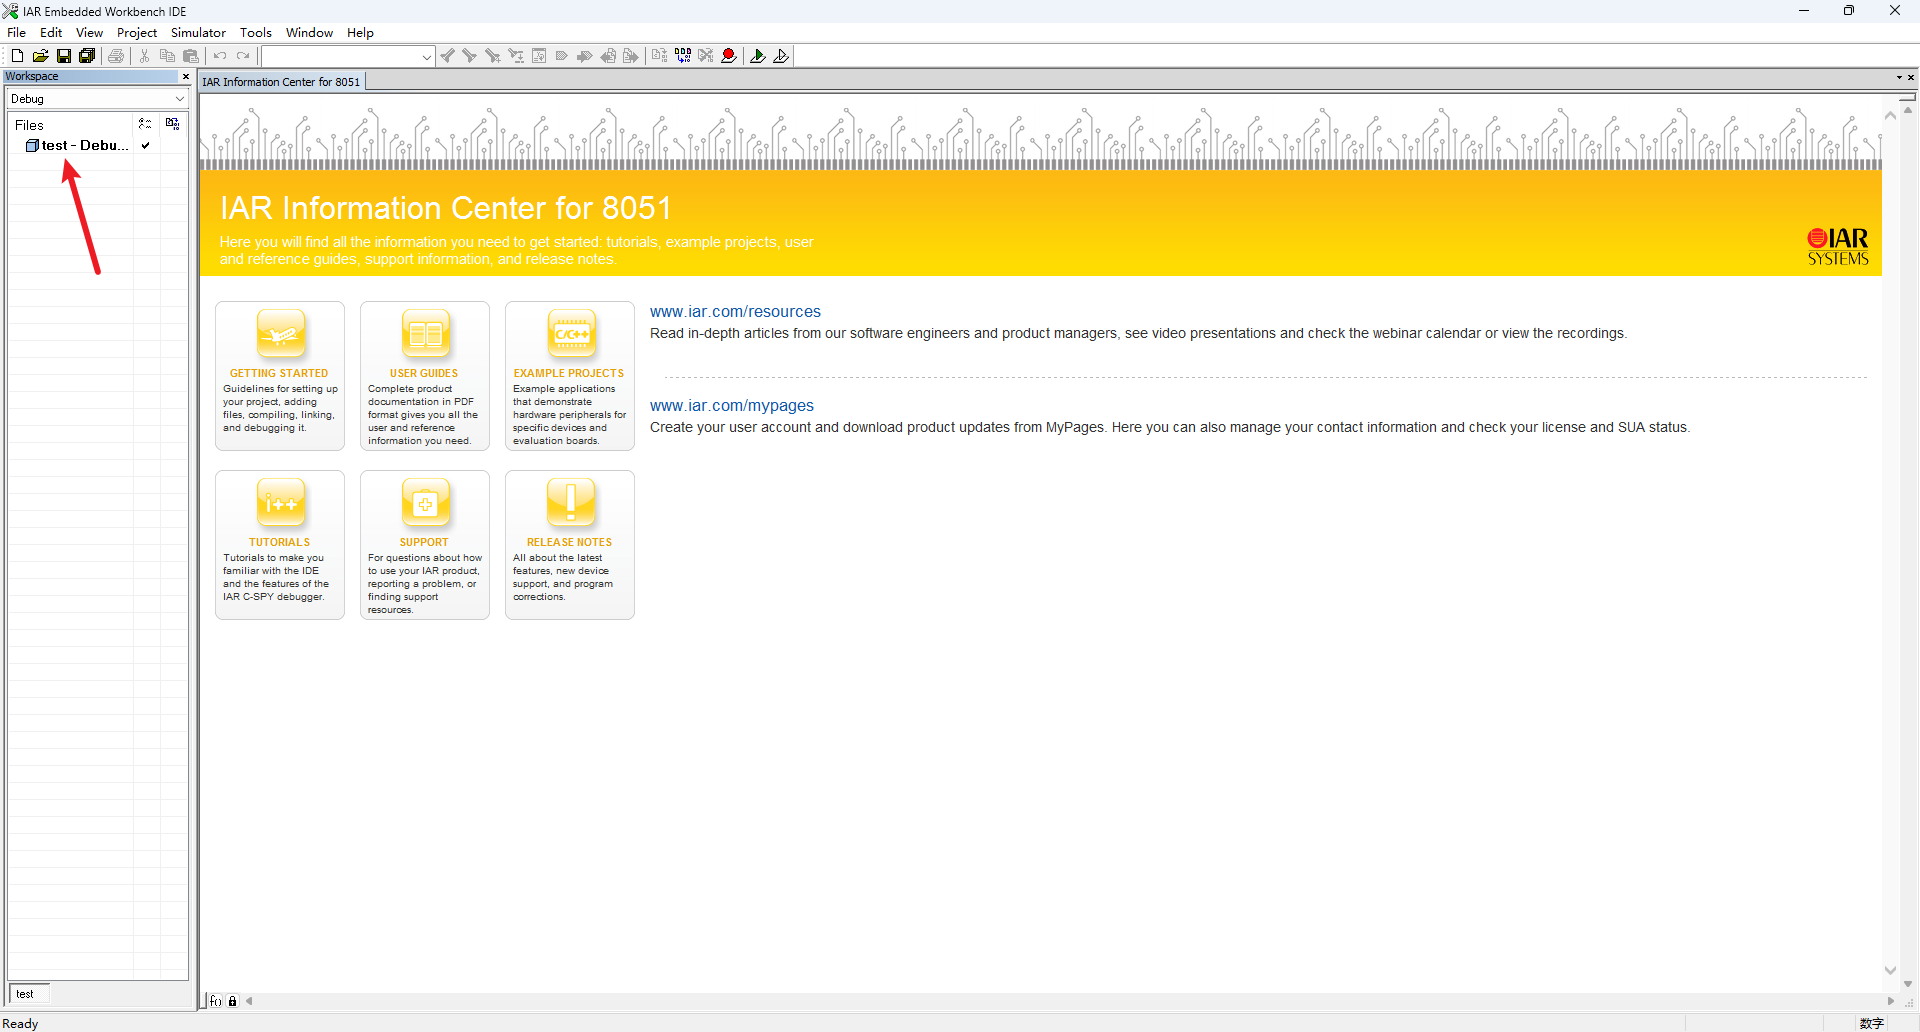Open the Project menu
This screenshot has height=1032, width=1920.
(137, 32)
